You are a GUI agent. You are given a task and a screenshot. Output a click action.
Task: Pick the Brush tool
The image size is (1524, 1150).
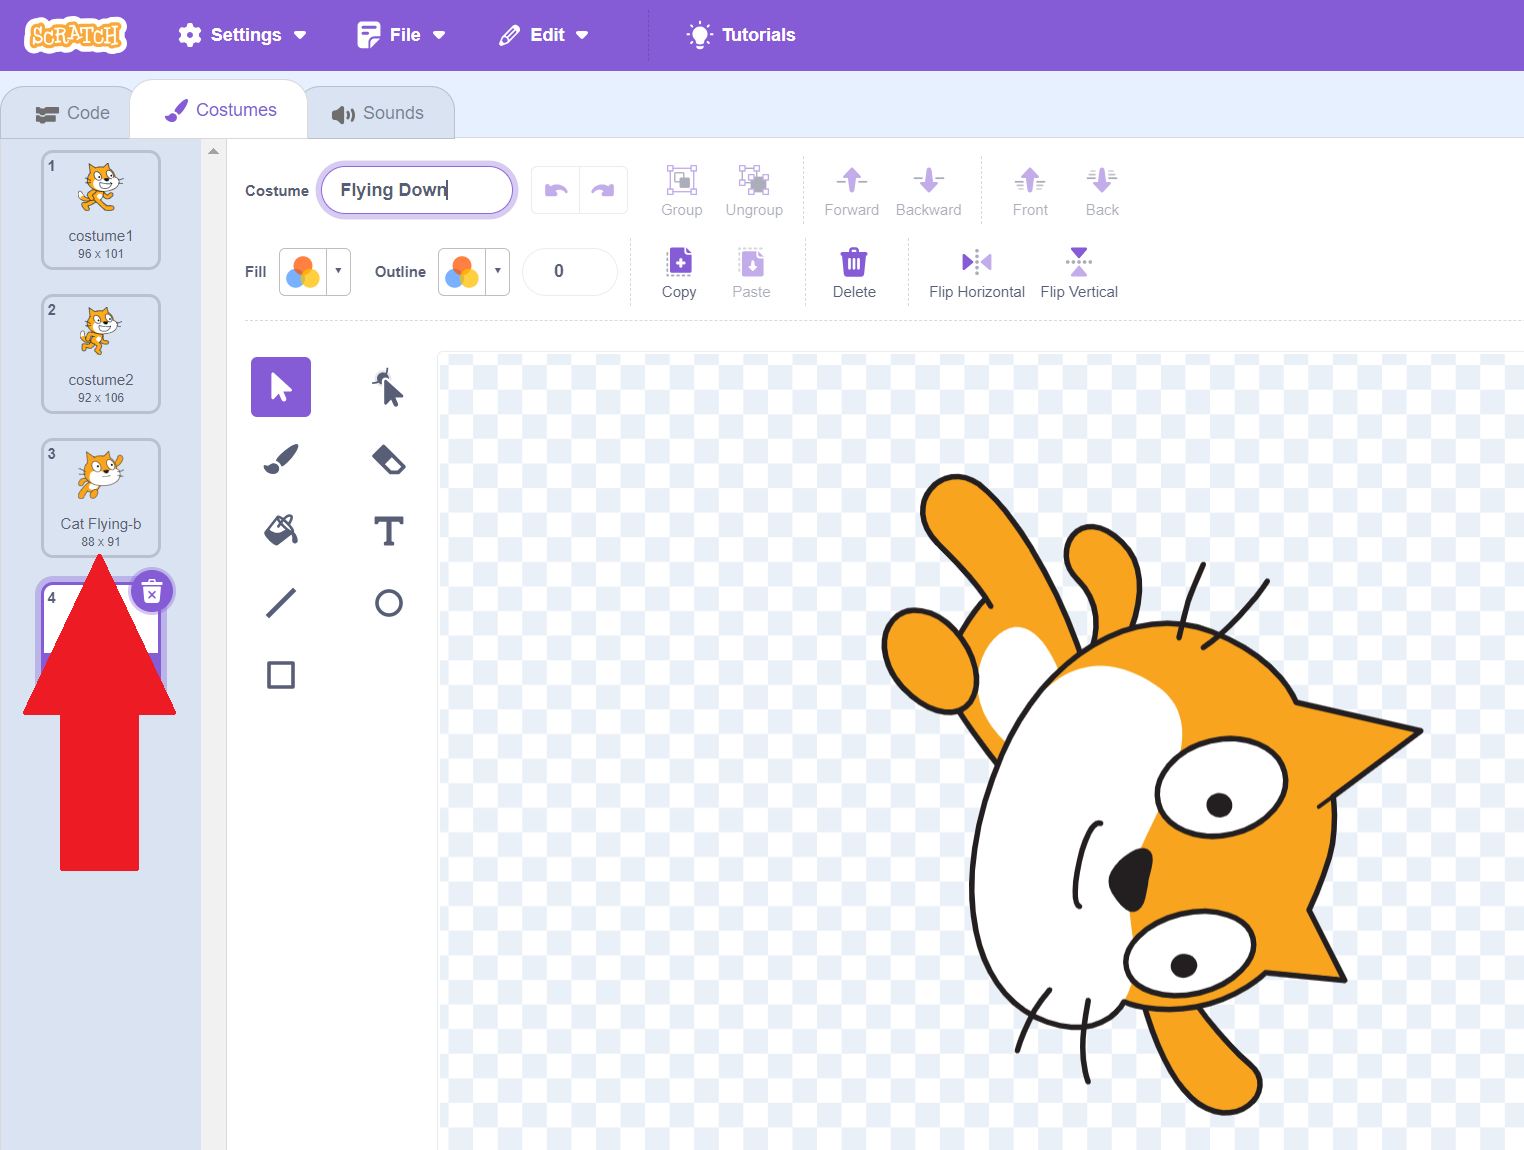pyautogui.click(x=281, y=459)
